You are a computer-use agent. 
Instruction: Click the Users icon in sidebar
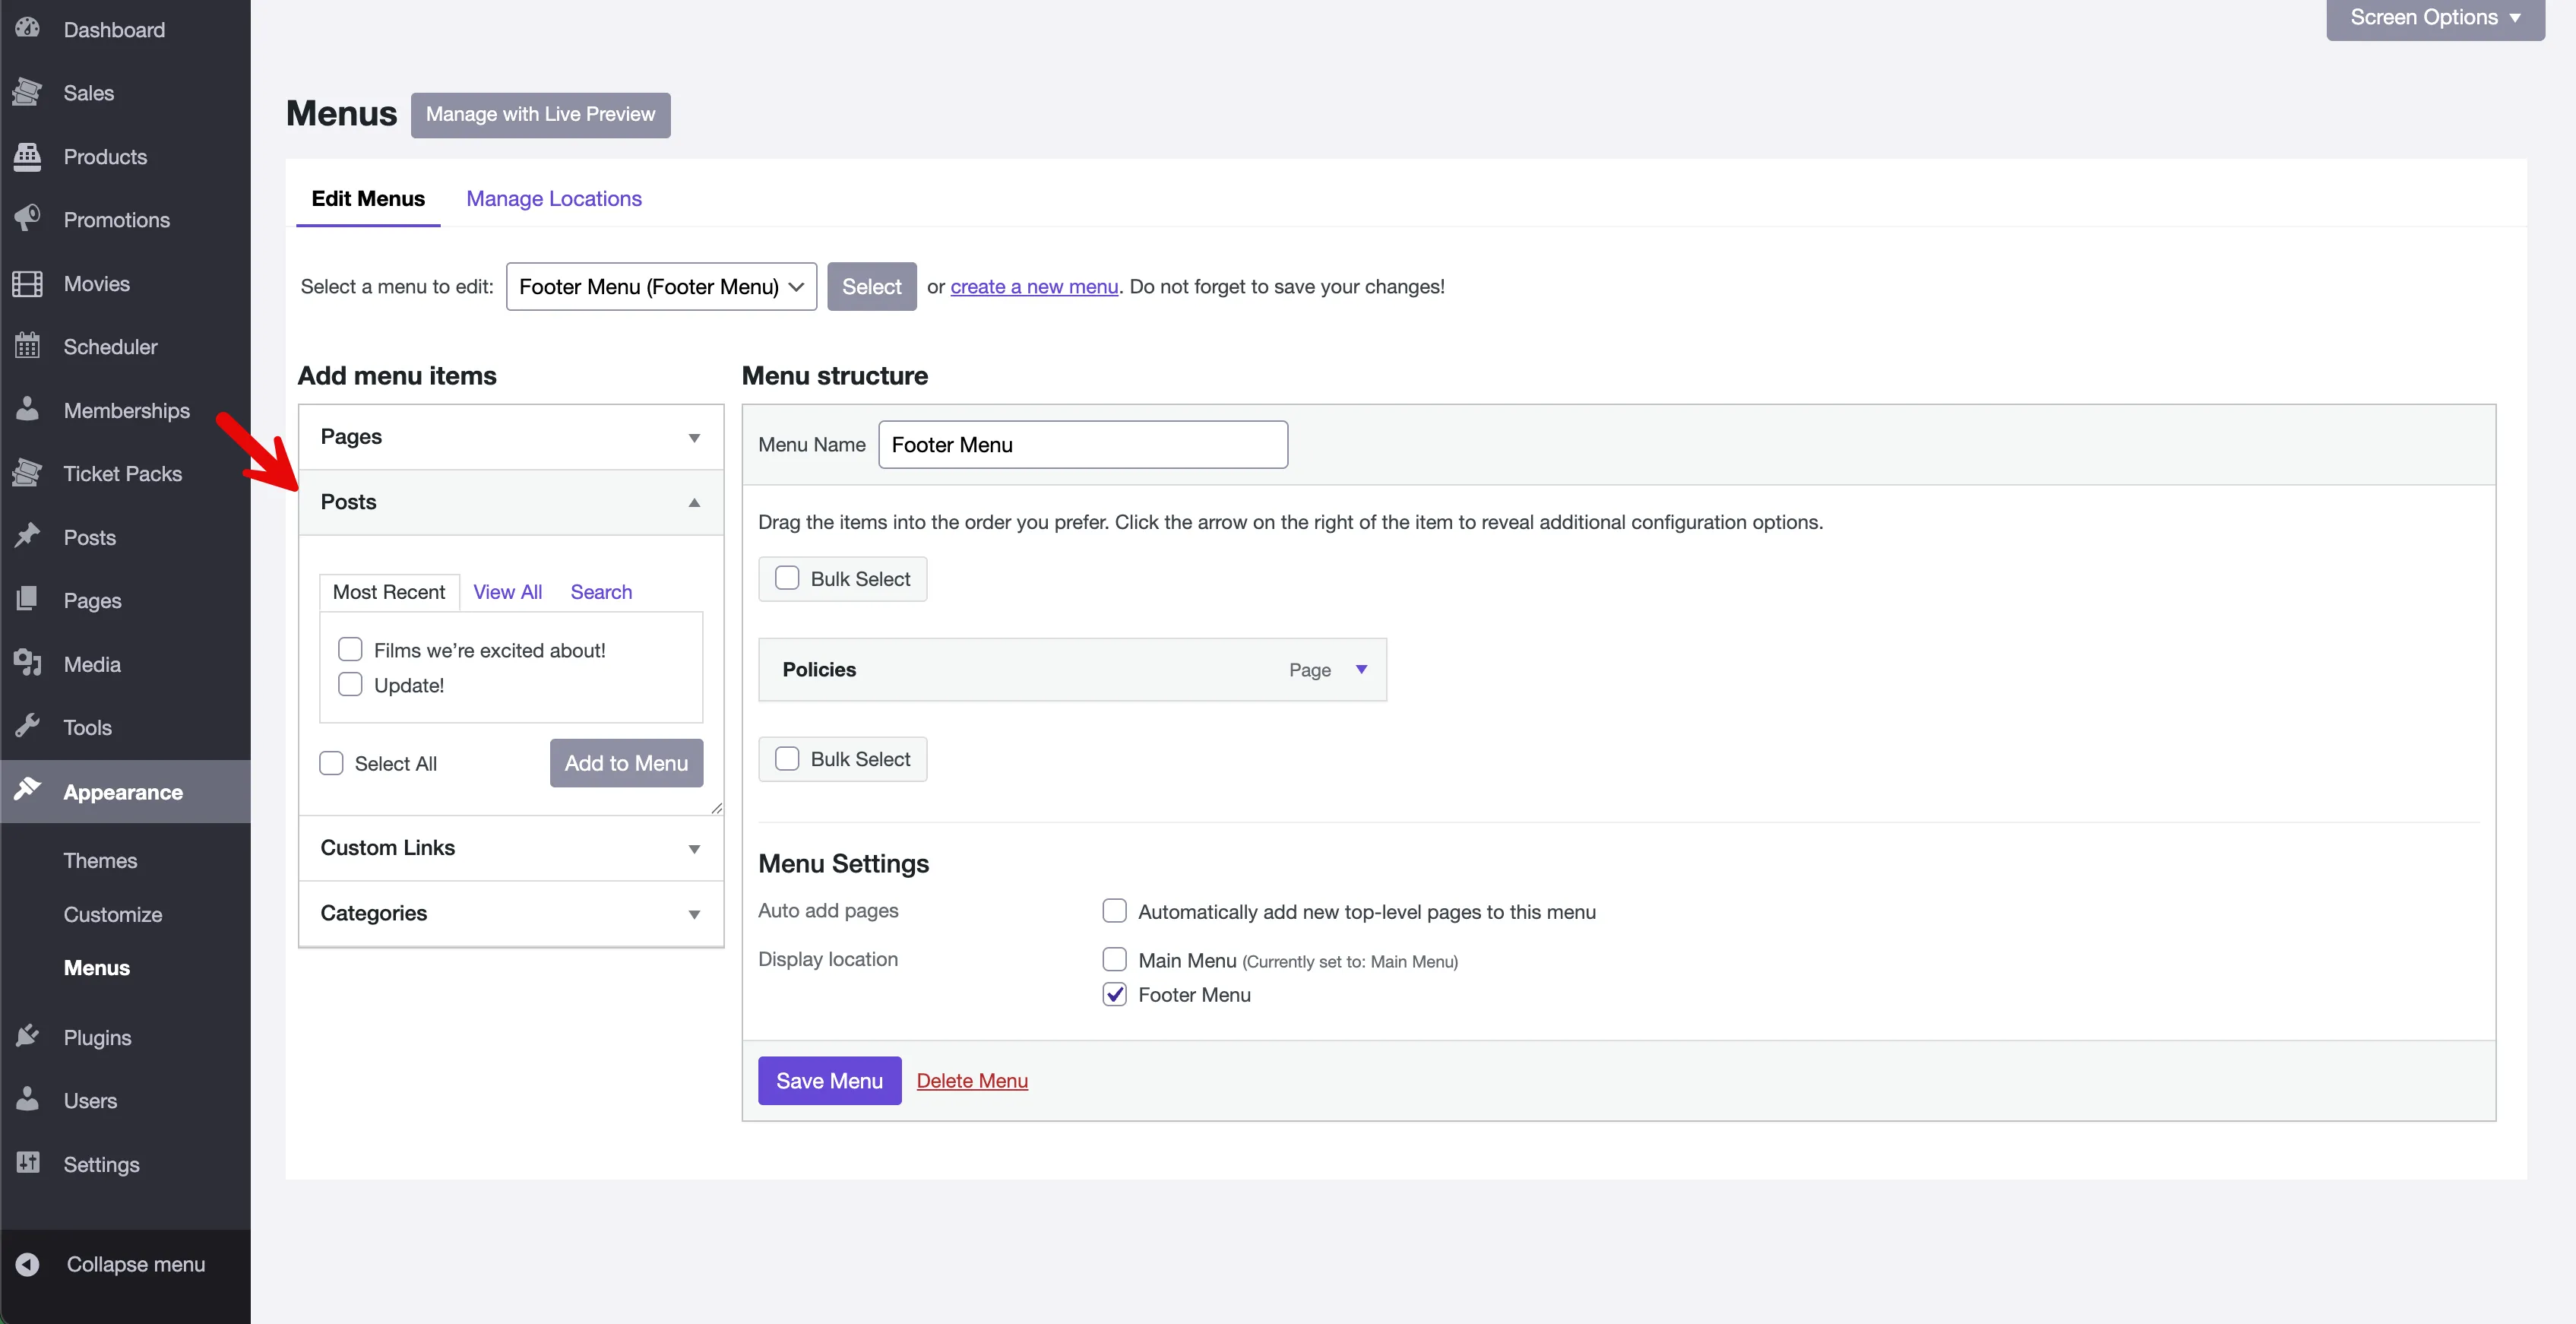click(x=27, y=1099)
